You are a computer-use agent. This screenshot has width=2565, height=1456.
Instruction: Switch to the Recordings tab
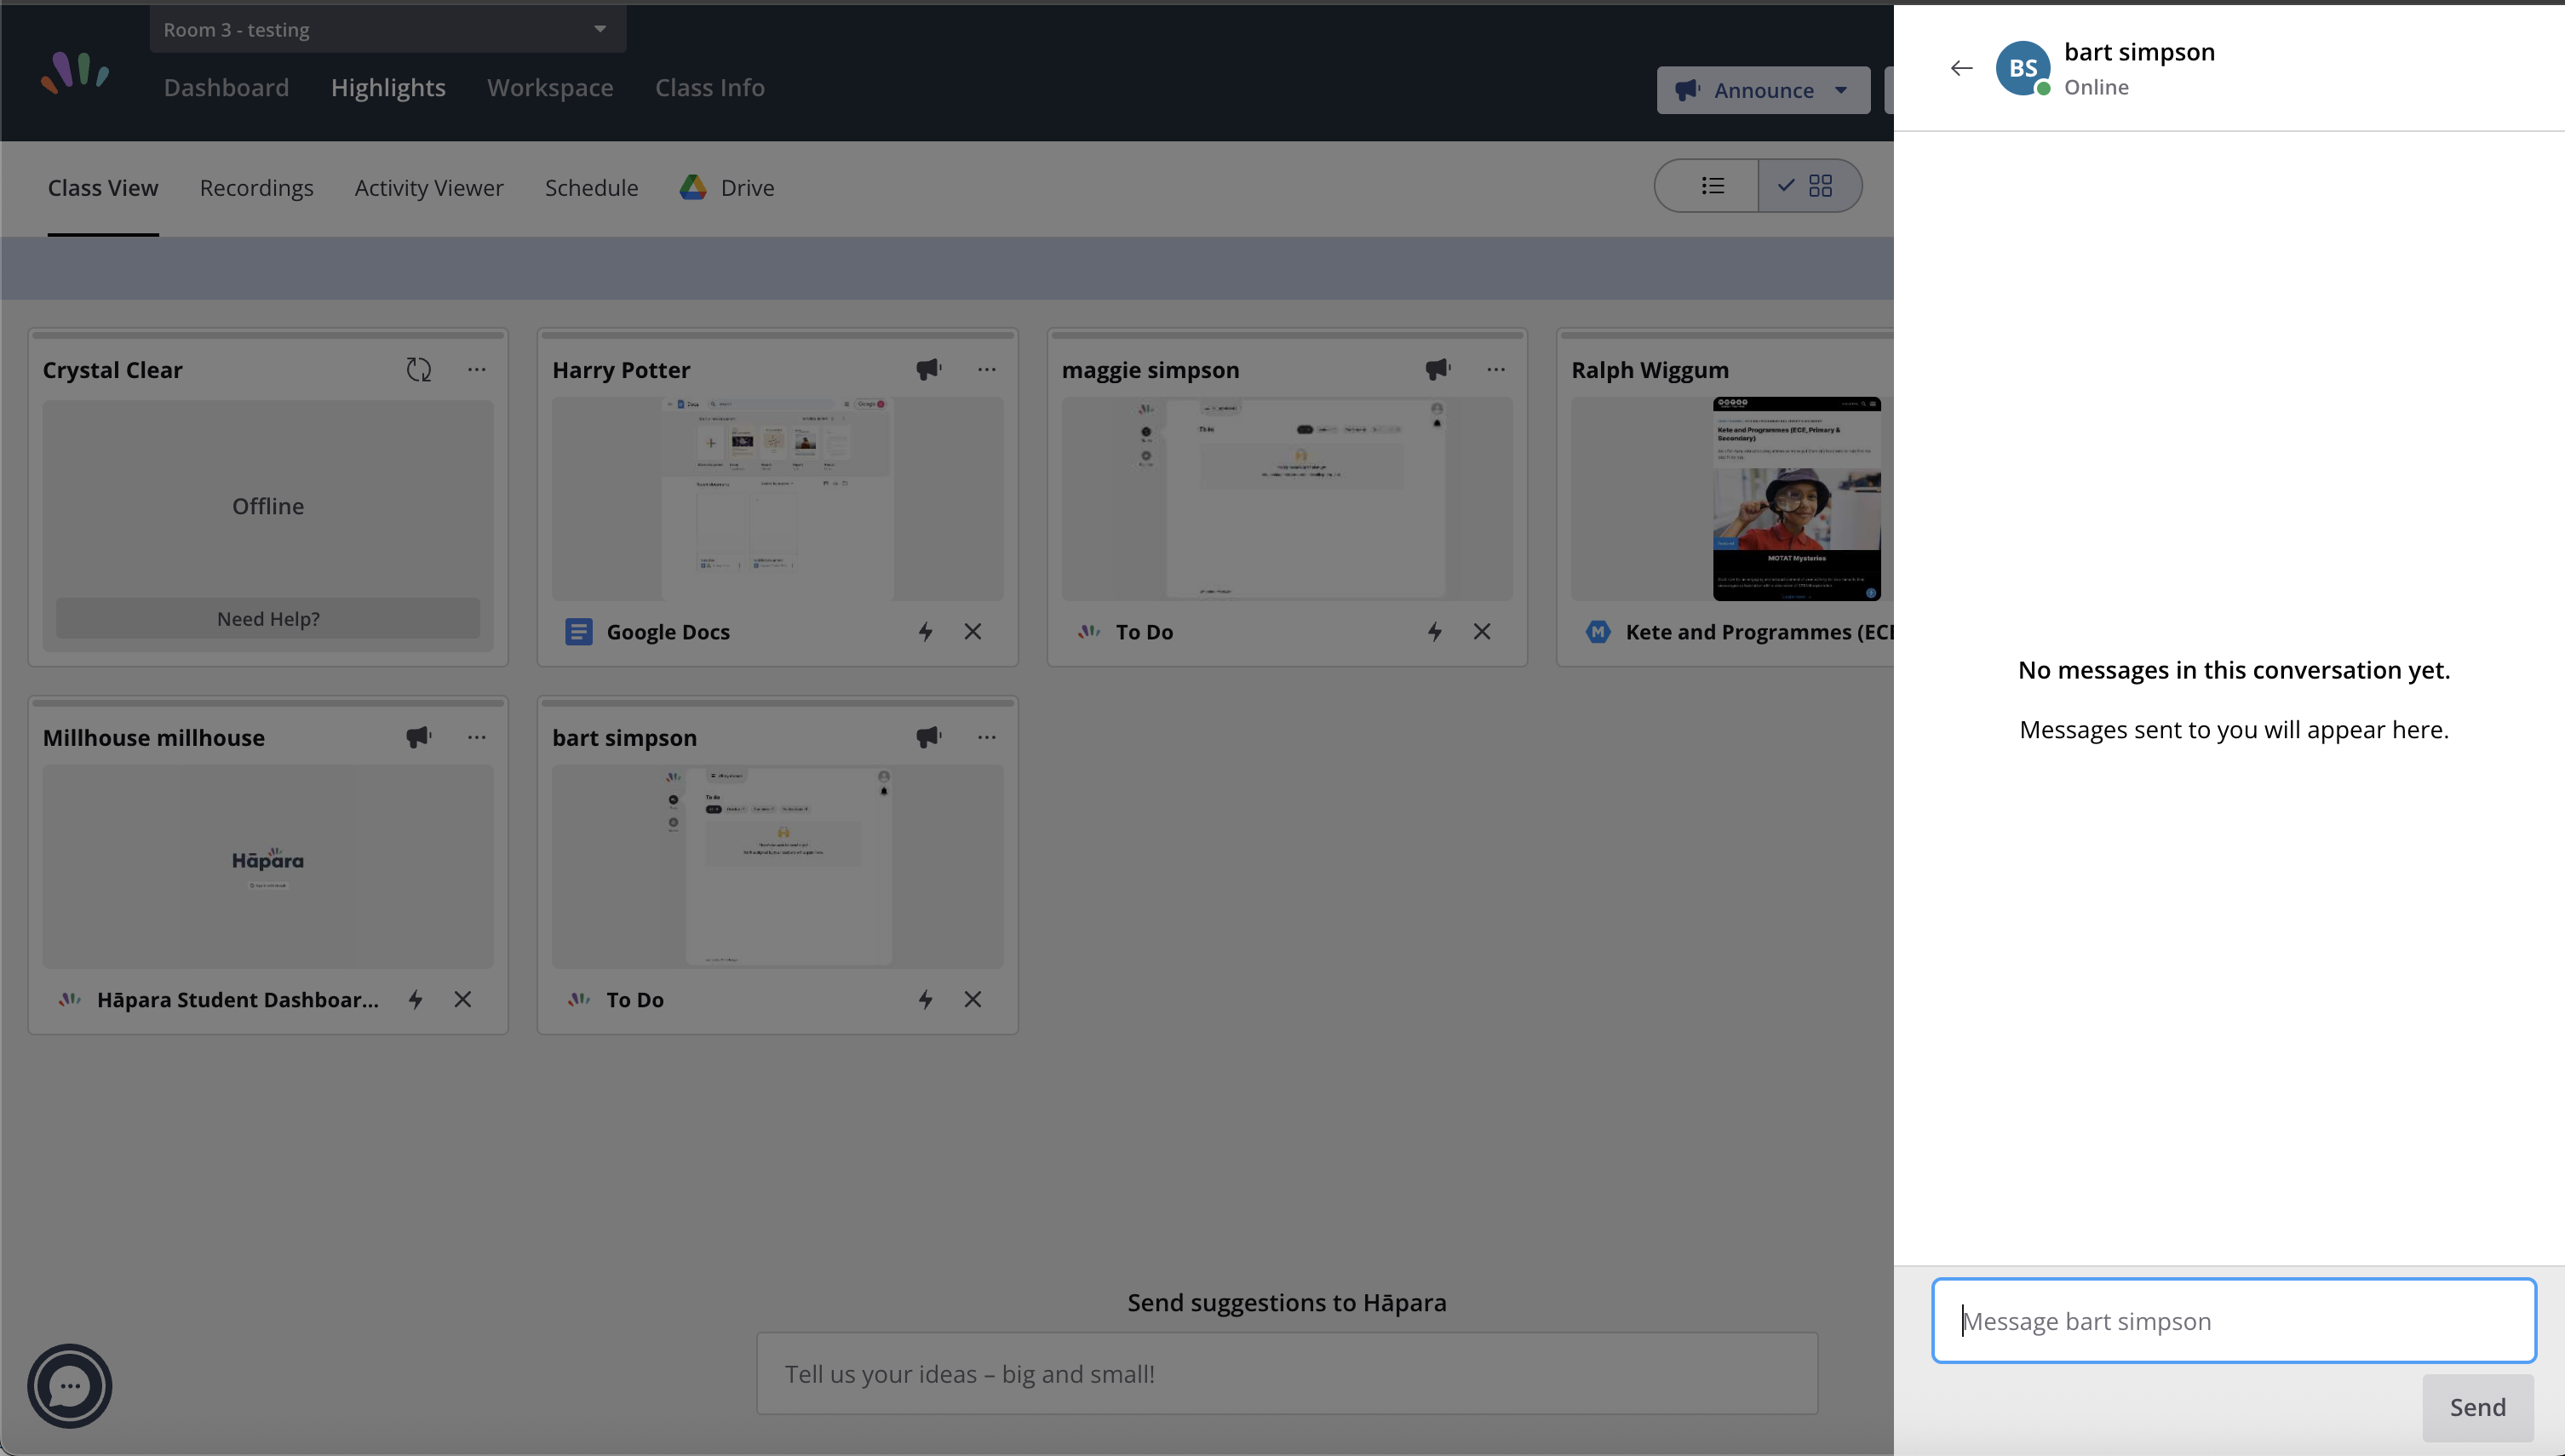click(x=256, y=188)
